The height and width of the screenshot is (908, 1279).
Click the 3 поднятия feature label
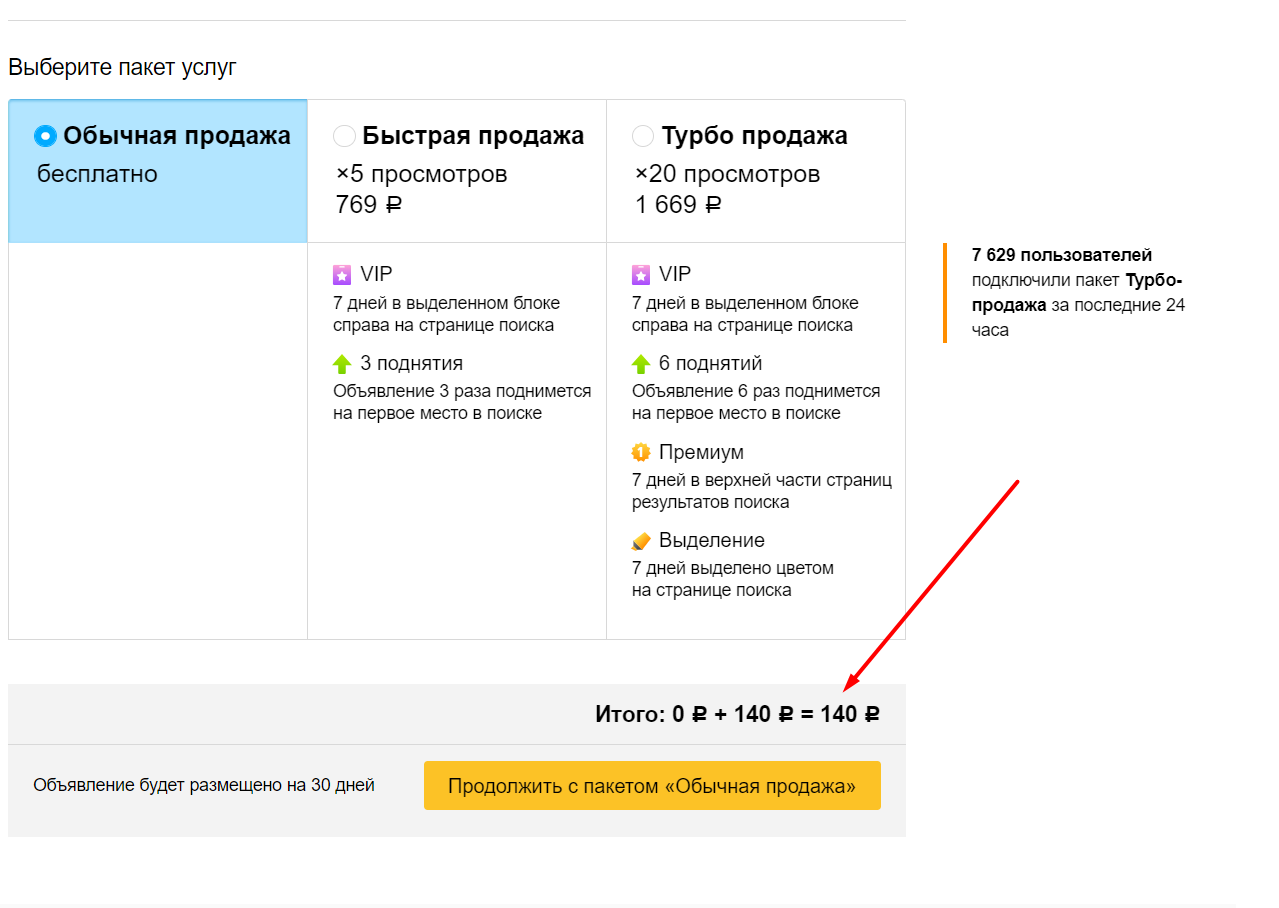pos(412,364)
